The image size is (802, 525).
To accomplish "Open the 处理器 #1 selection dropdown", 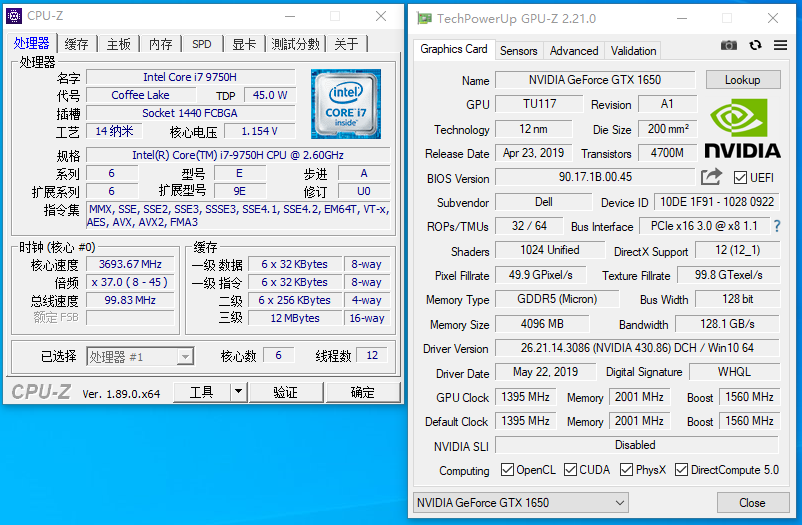I will 140,356.
